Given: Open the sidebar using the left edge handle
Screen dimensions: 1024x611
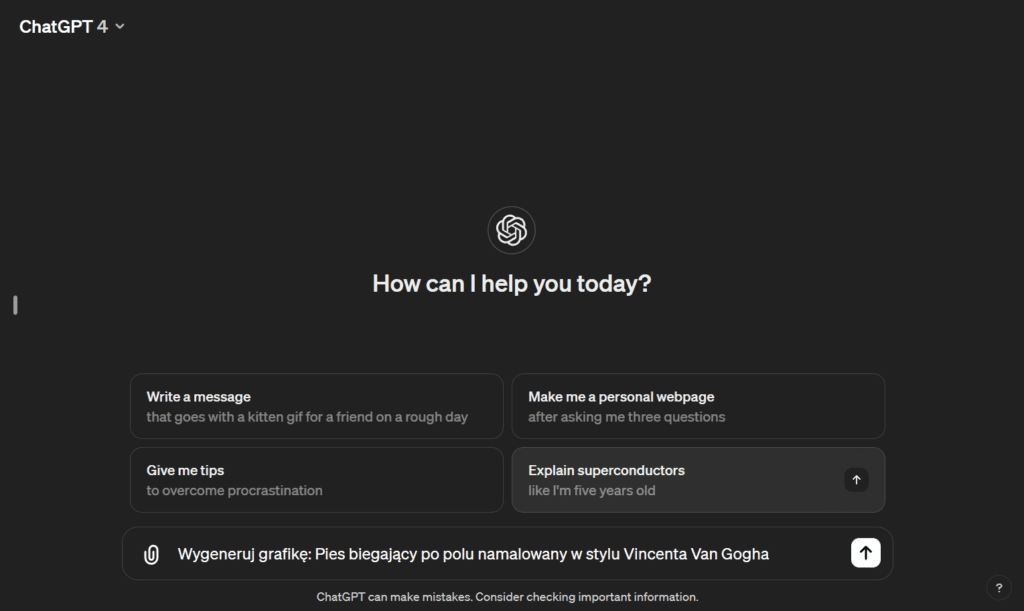Looking at the screenshot, I should [15, 305].
